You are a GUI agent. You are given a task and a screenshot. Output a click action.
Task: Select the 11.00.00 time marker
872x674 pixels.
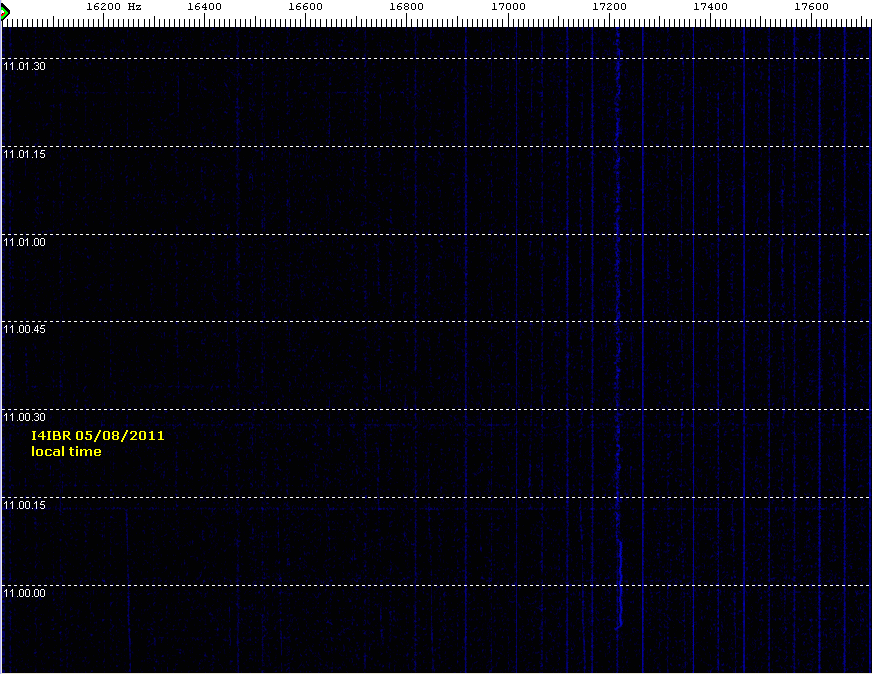[x=24, y=593]
